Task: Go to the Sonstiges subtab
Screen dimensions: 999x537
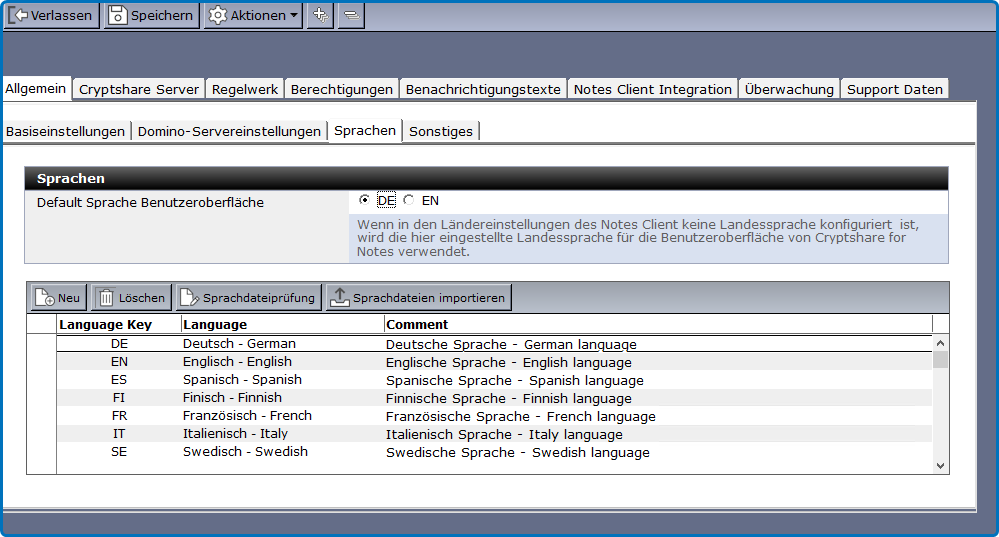Action: 440,131
